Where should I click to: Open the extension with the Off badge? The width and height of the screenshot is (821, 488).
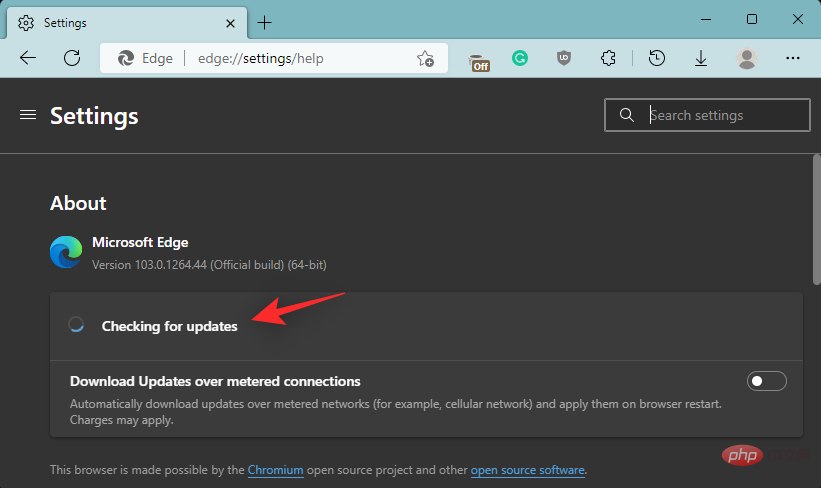pyautogui.click(x=479, y=62)
